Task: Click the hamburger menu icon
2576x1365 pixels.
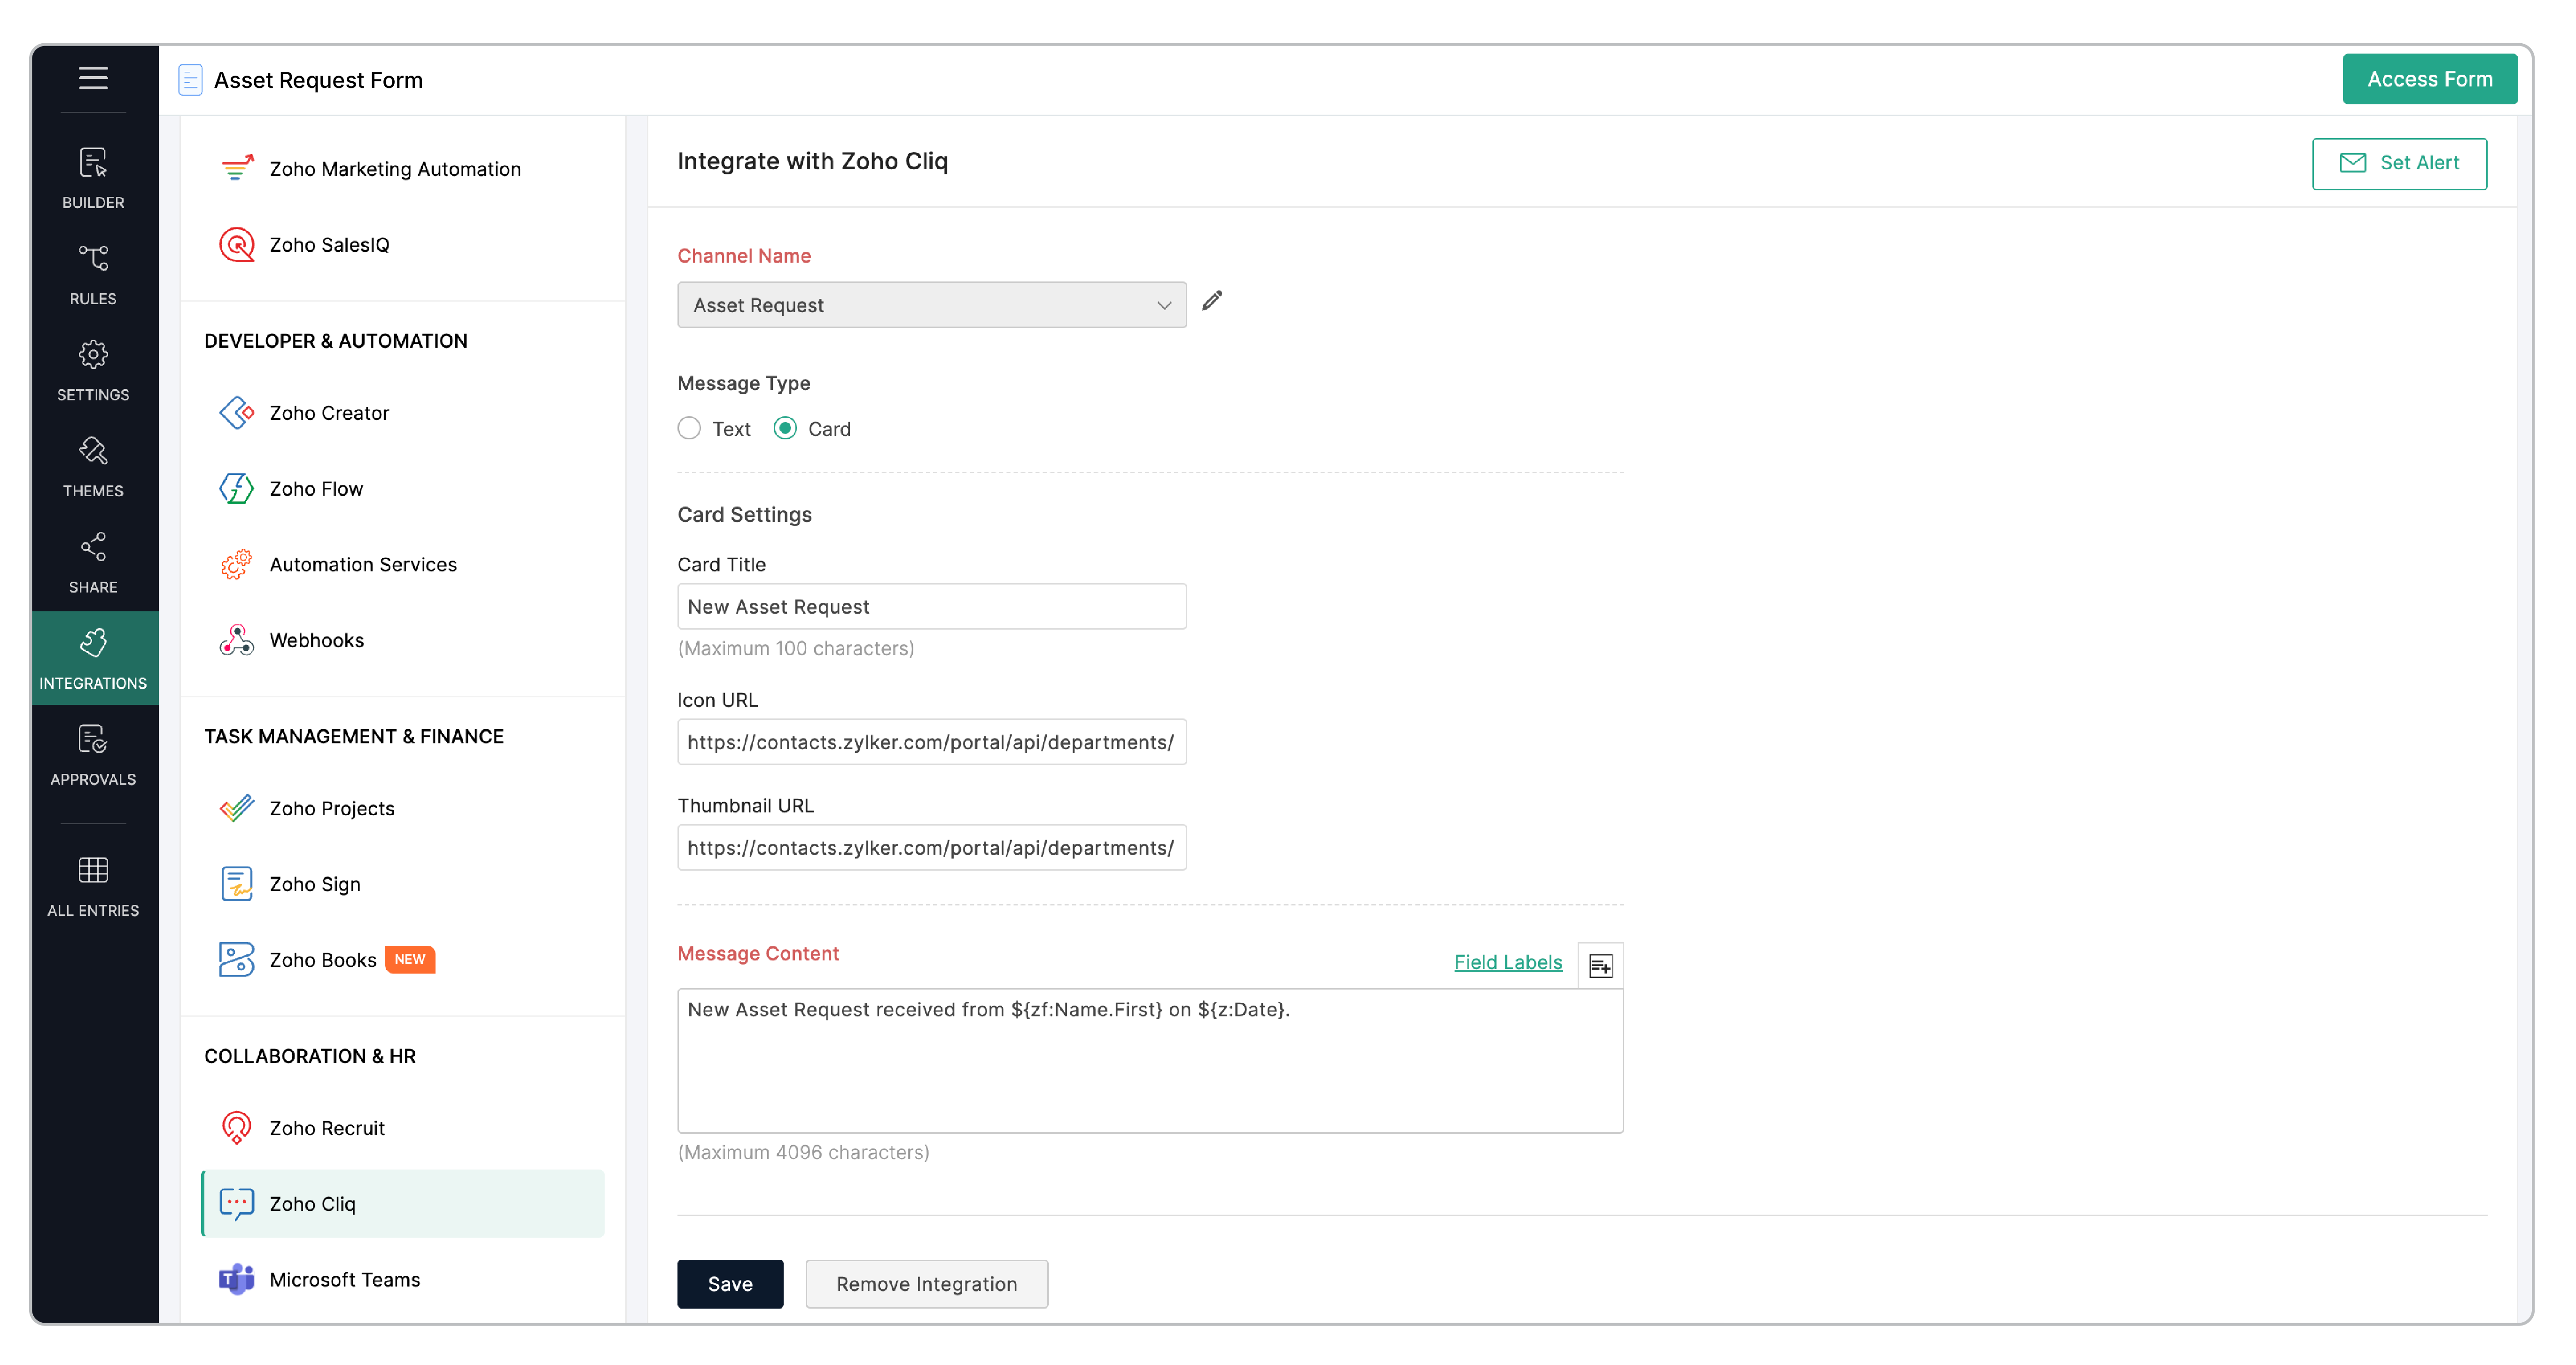Action: click(93, 78)
